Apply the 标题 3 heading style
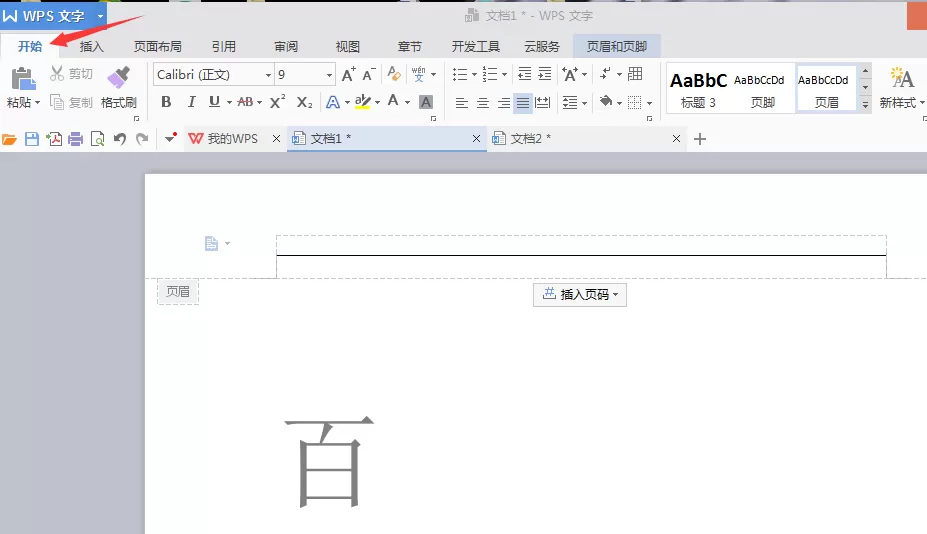This screenshot has width=927, height=534. (698, 89)
